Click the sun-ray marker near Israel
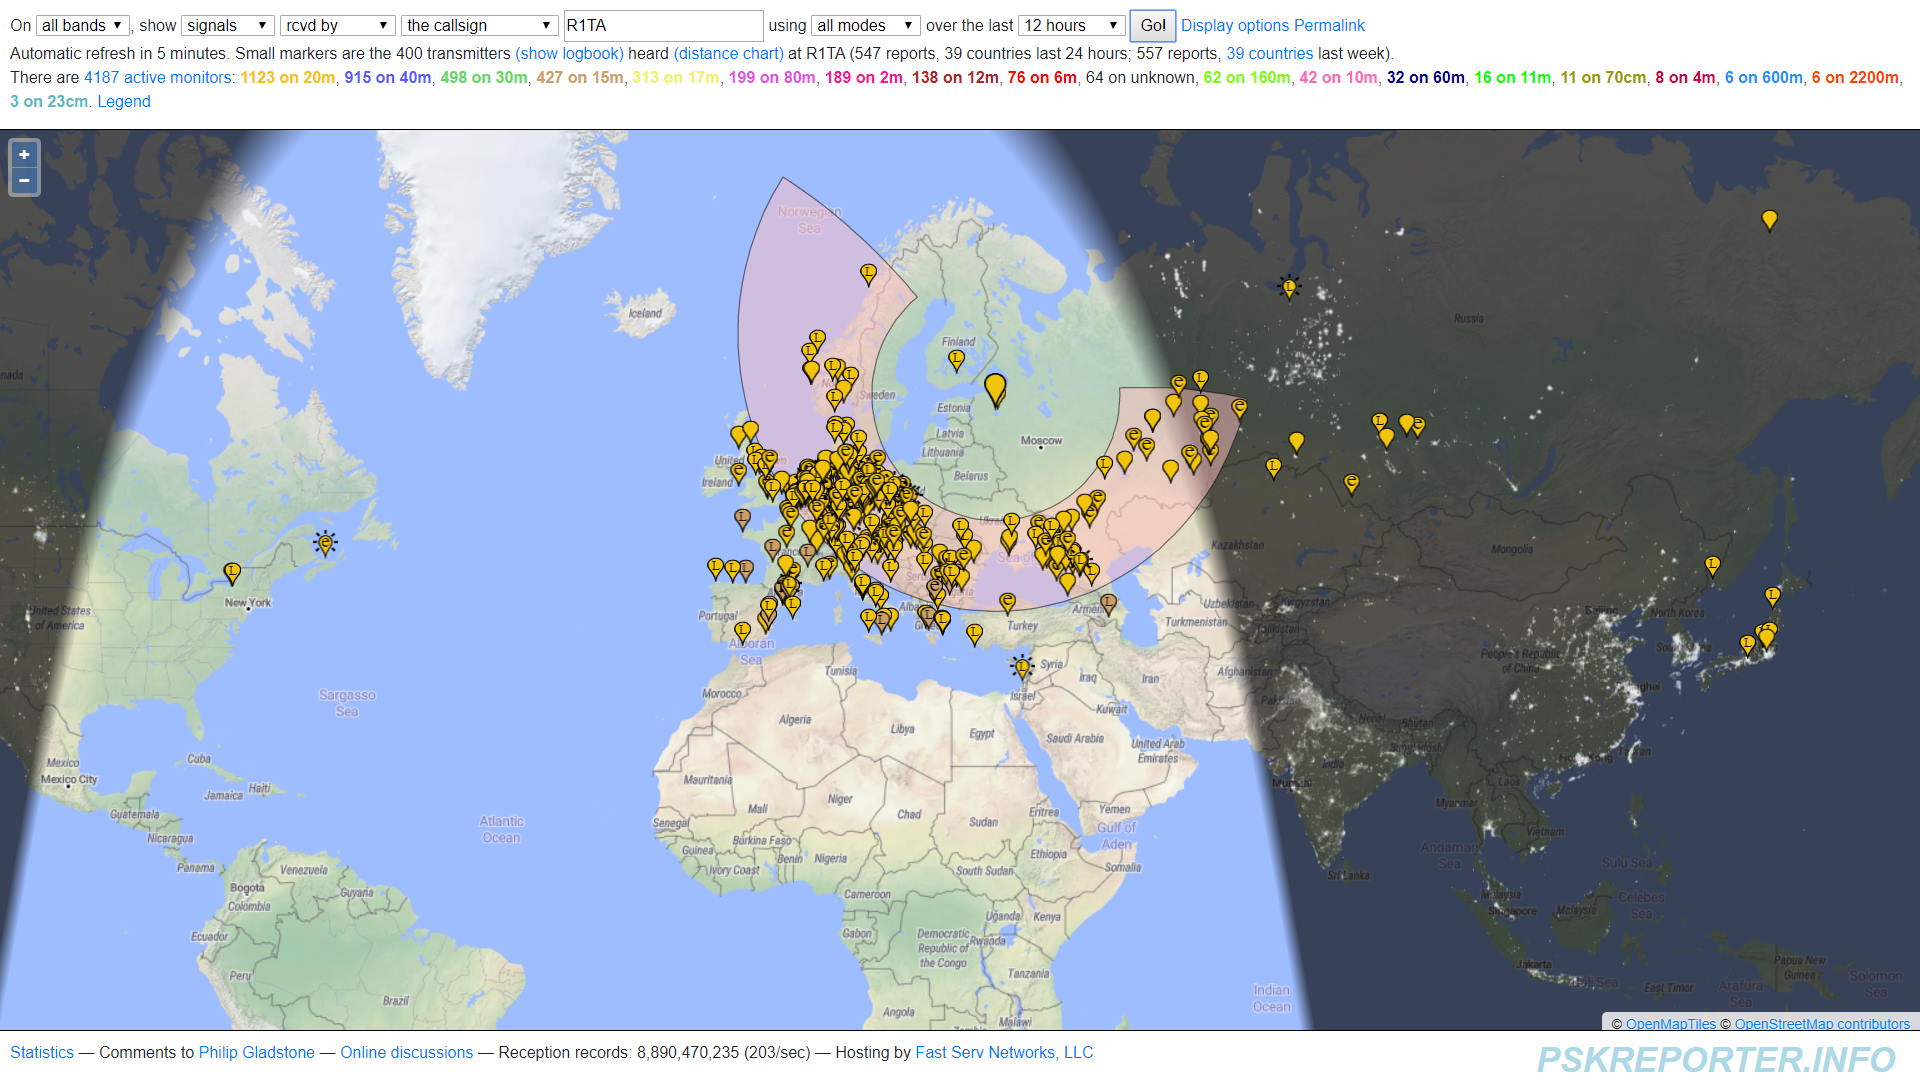Image resolution: width=1920 pixels, height=1080 pixels. [1022, 666]
